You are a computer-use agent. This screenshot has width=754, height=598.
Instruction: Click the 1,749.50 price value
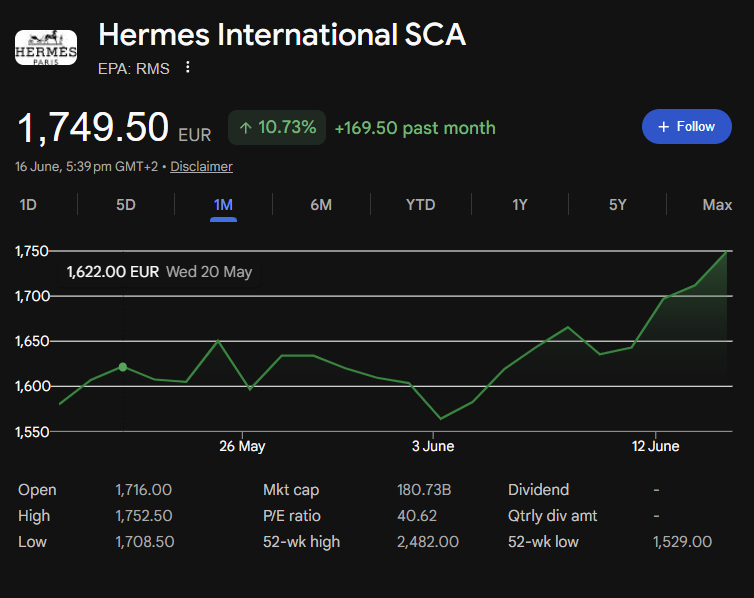(x=93, y=127)
